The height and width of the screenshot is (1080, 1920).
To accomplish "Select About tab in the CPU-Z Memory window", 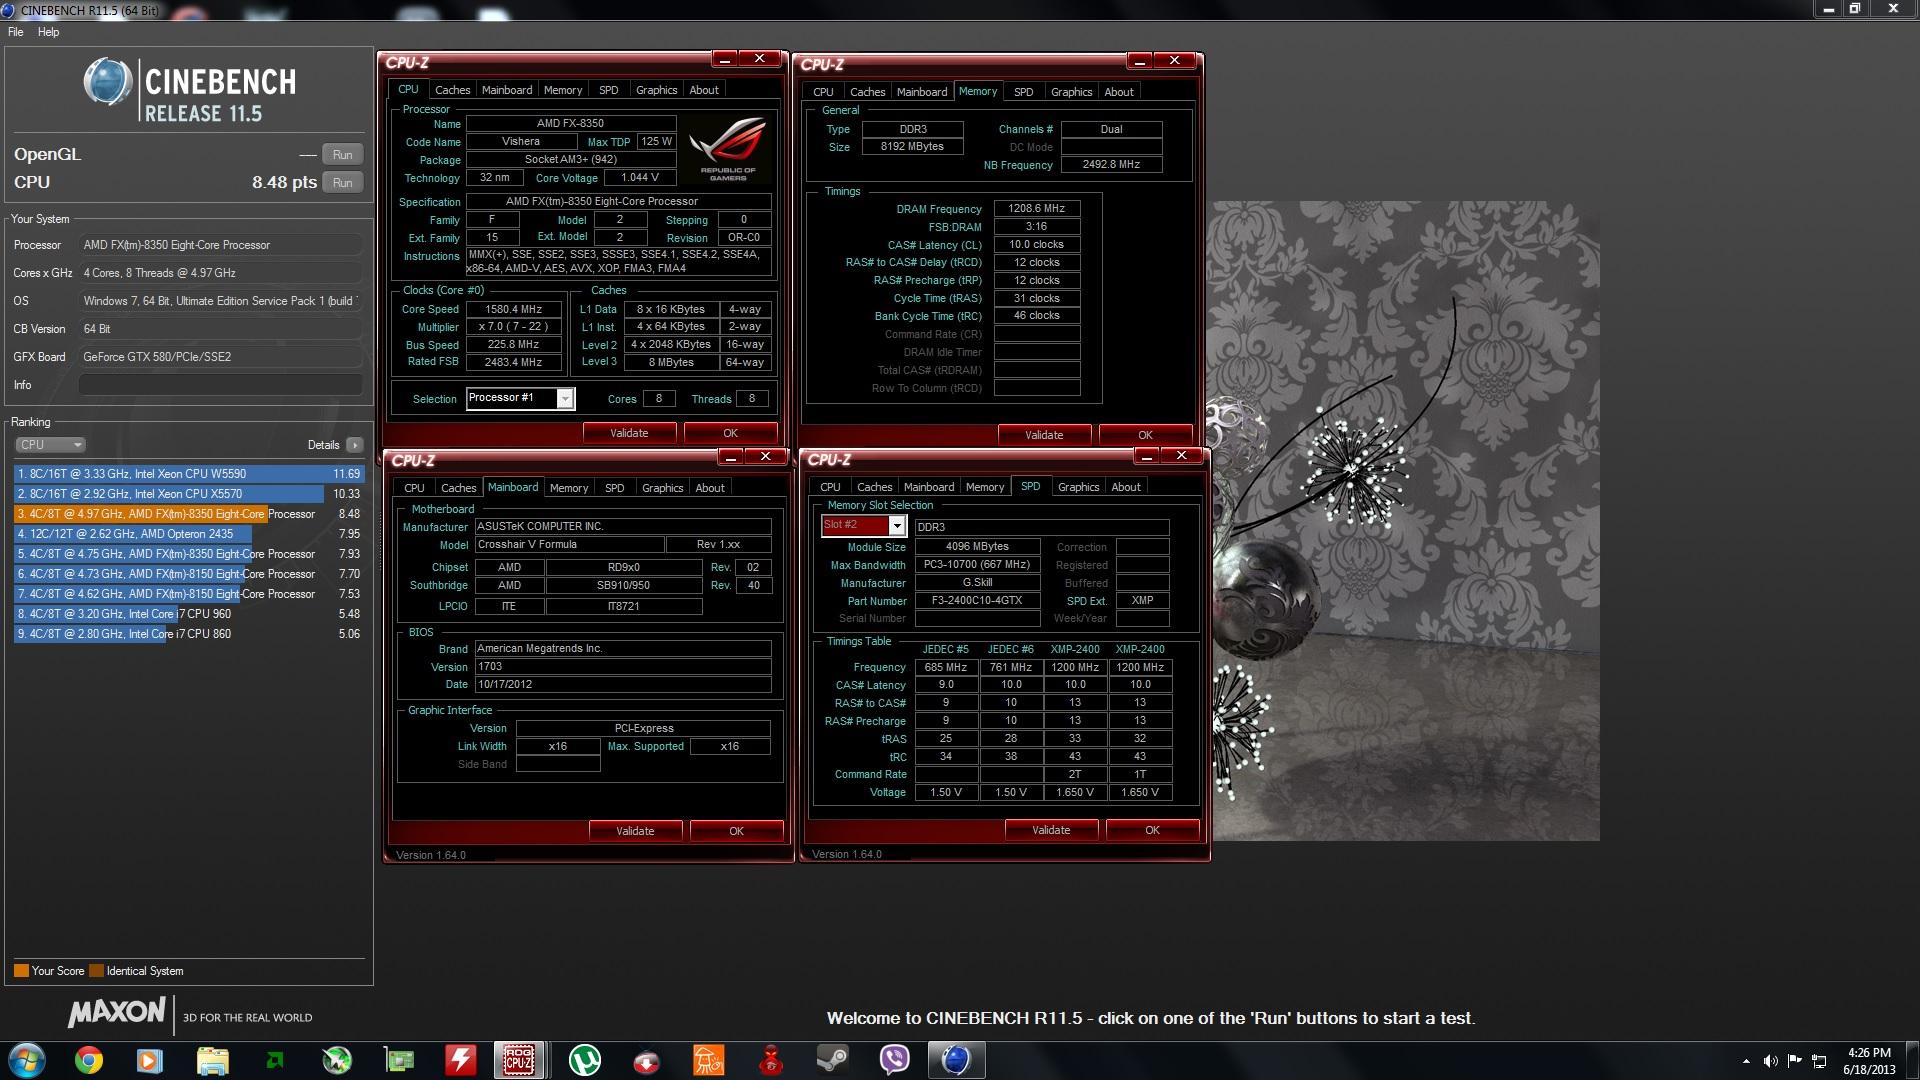I will pyautogui.click(x=1119, y=92).
